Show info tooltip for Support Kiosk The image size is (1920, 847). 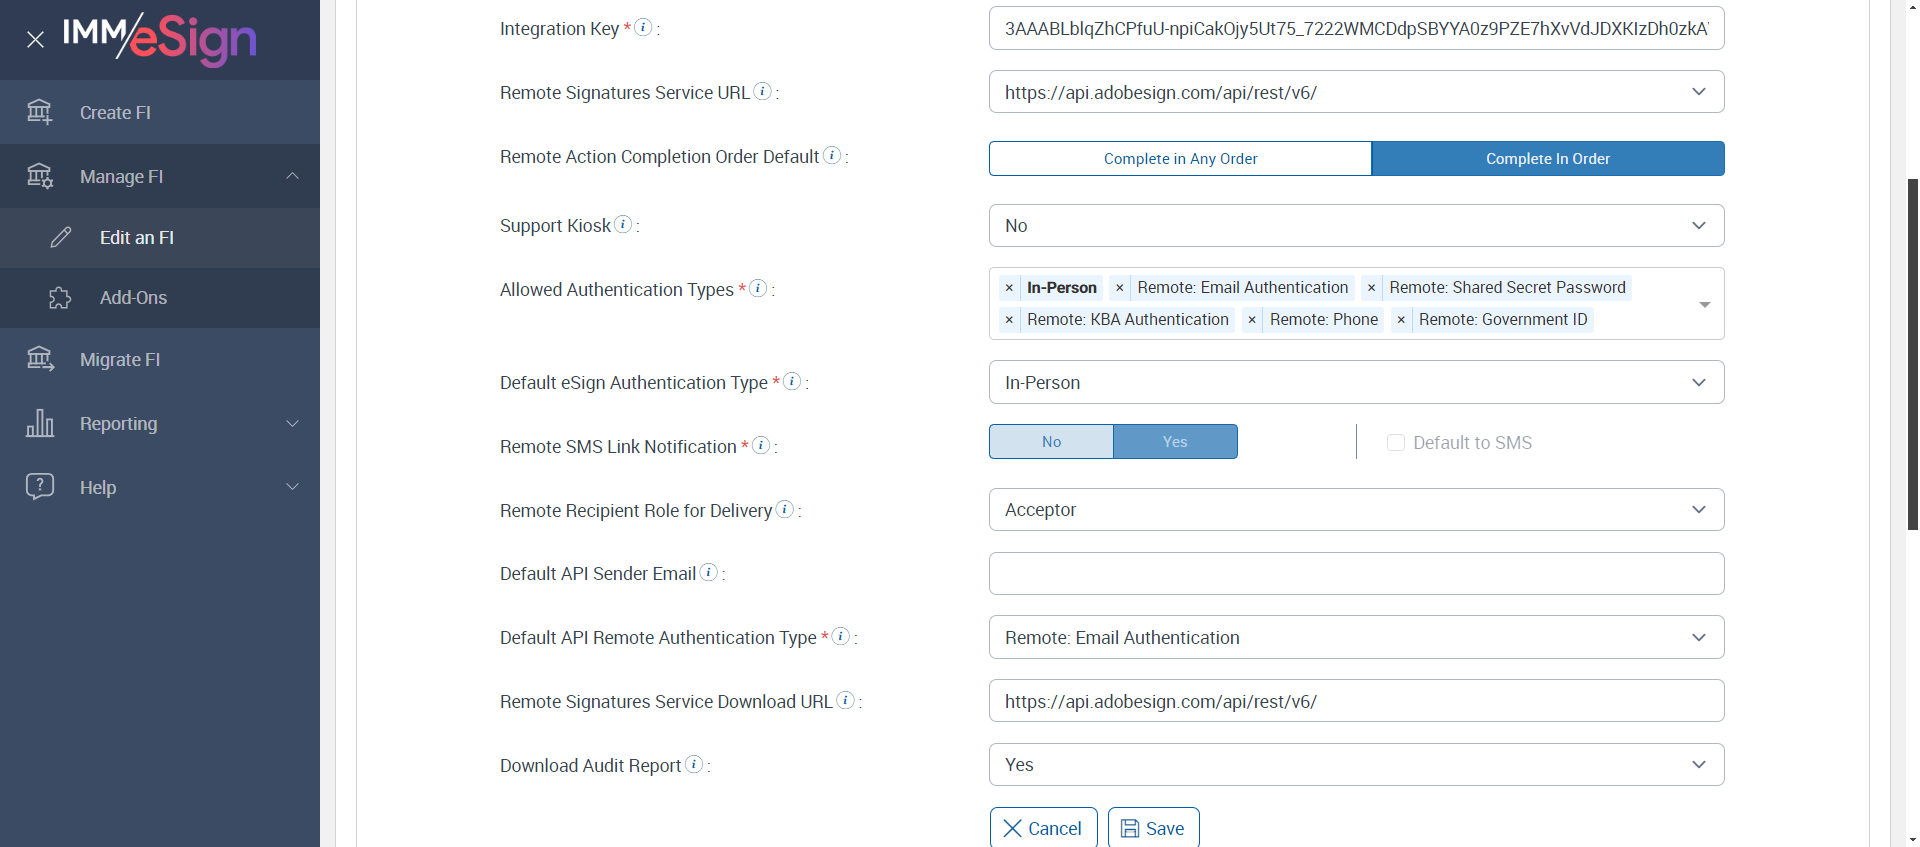[x=623, y=224]
